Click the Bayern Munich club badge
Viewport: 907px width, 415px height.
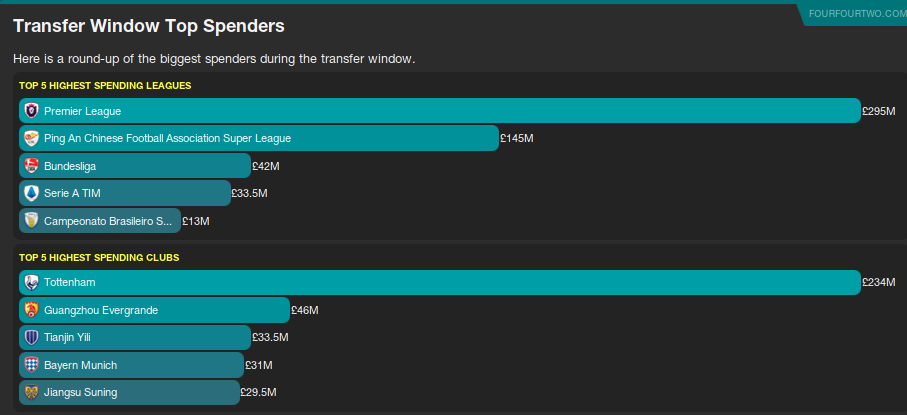[31, 365]
